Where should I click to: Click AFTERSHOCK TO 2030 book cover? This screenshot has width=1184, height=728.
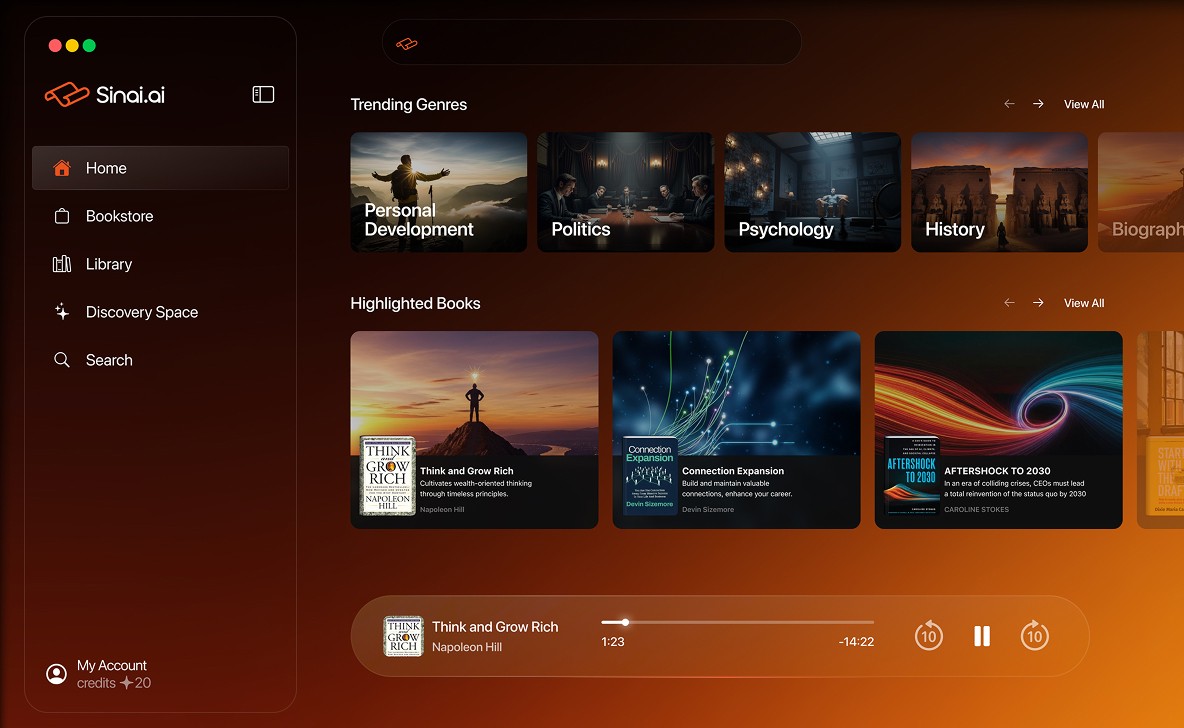(x=911, y=476)
